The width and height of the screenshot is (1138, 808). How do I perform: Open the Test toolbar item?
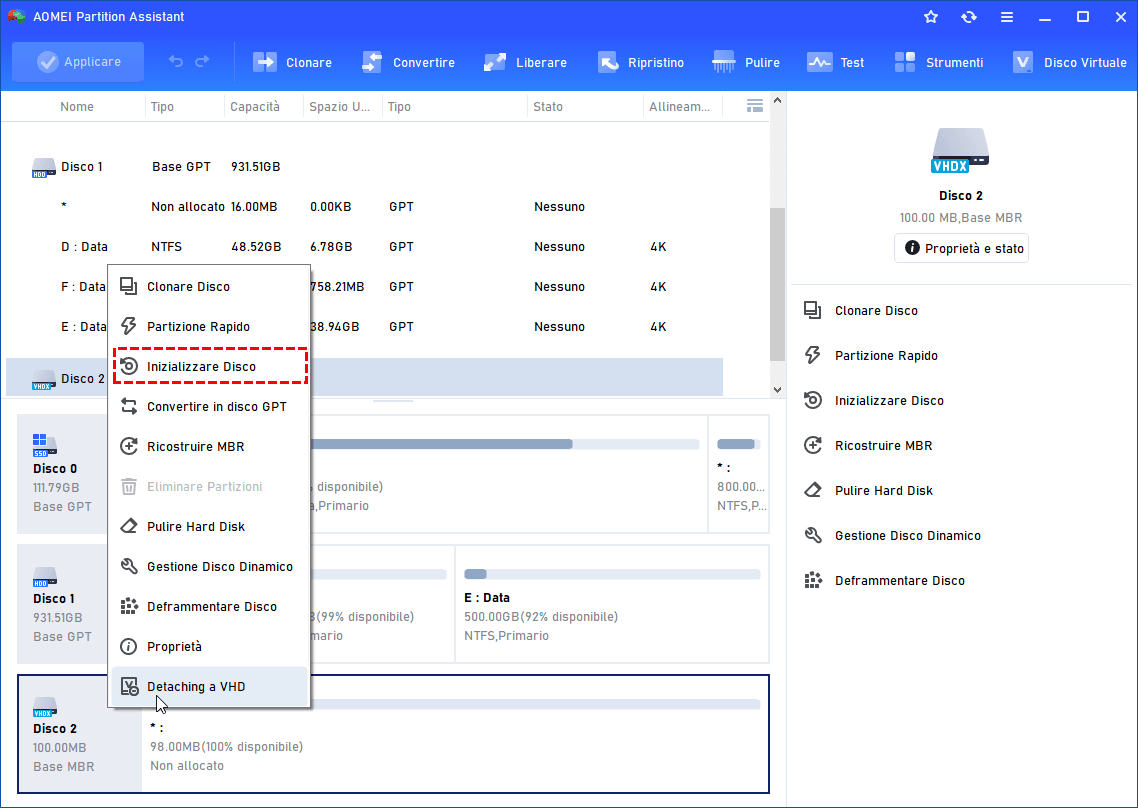[835, 62]
